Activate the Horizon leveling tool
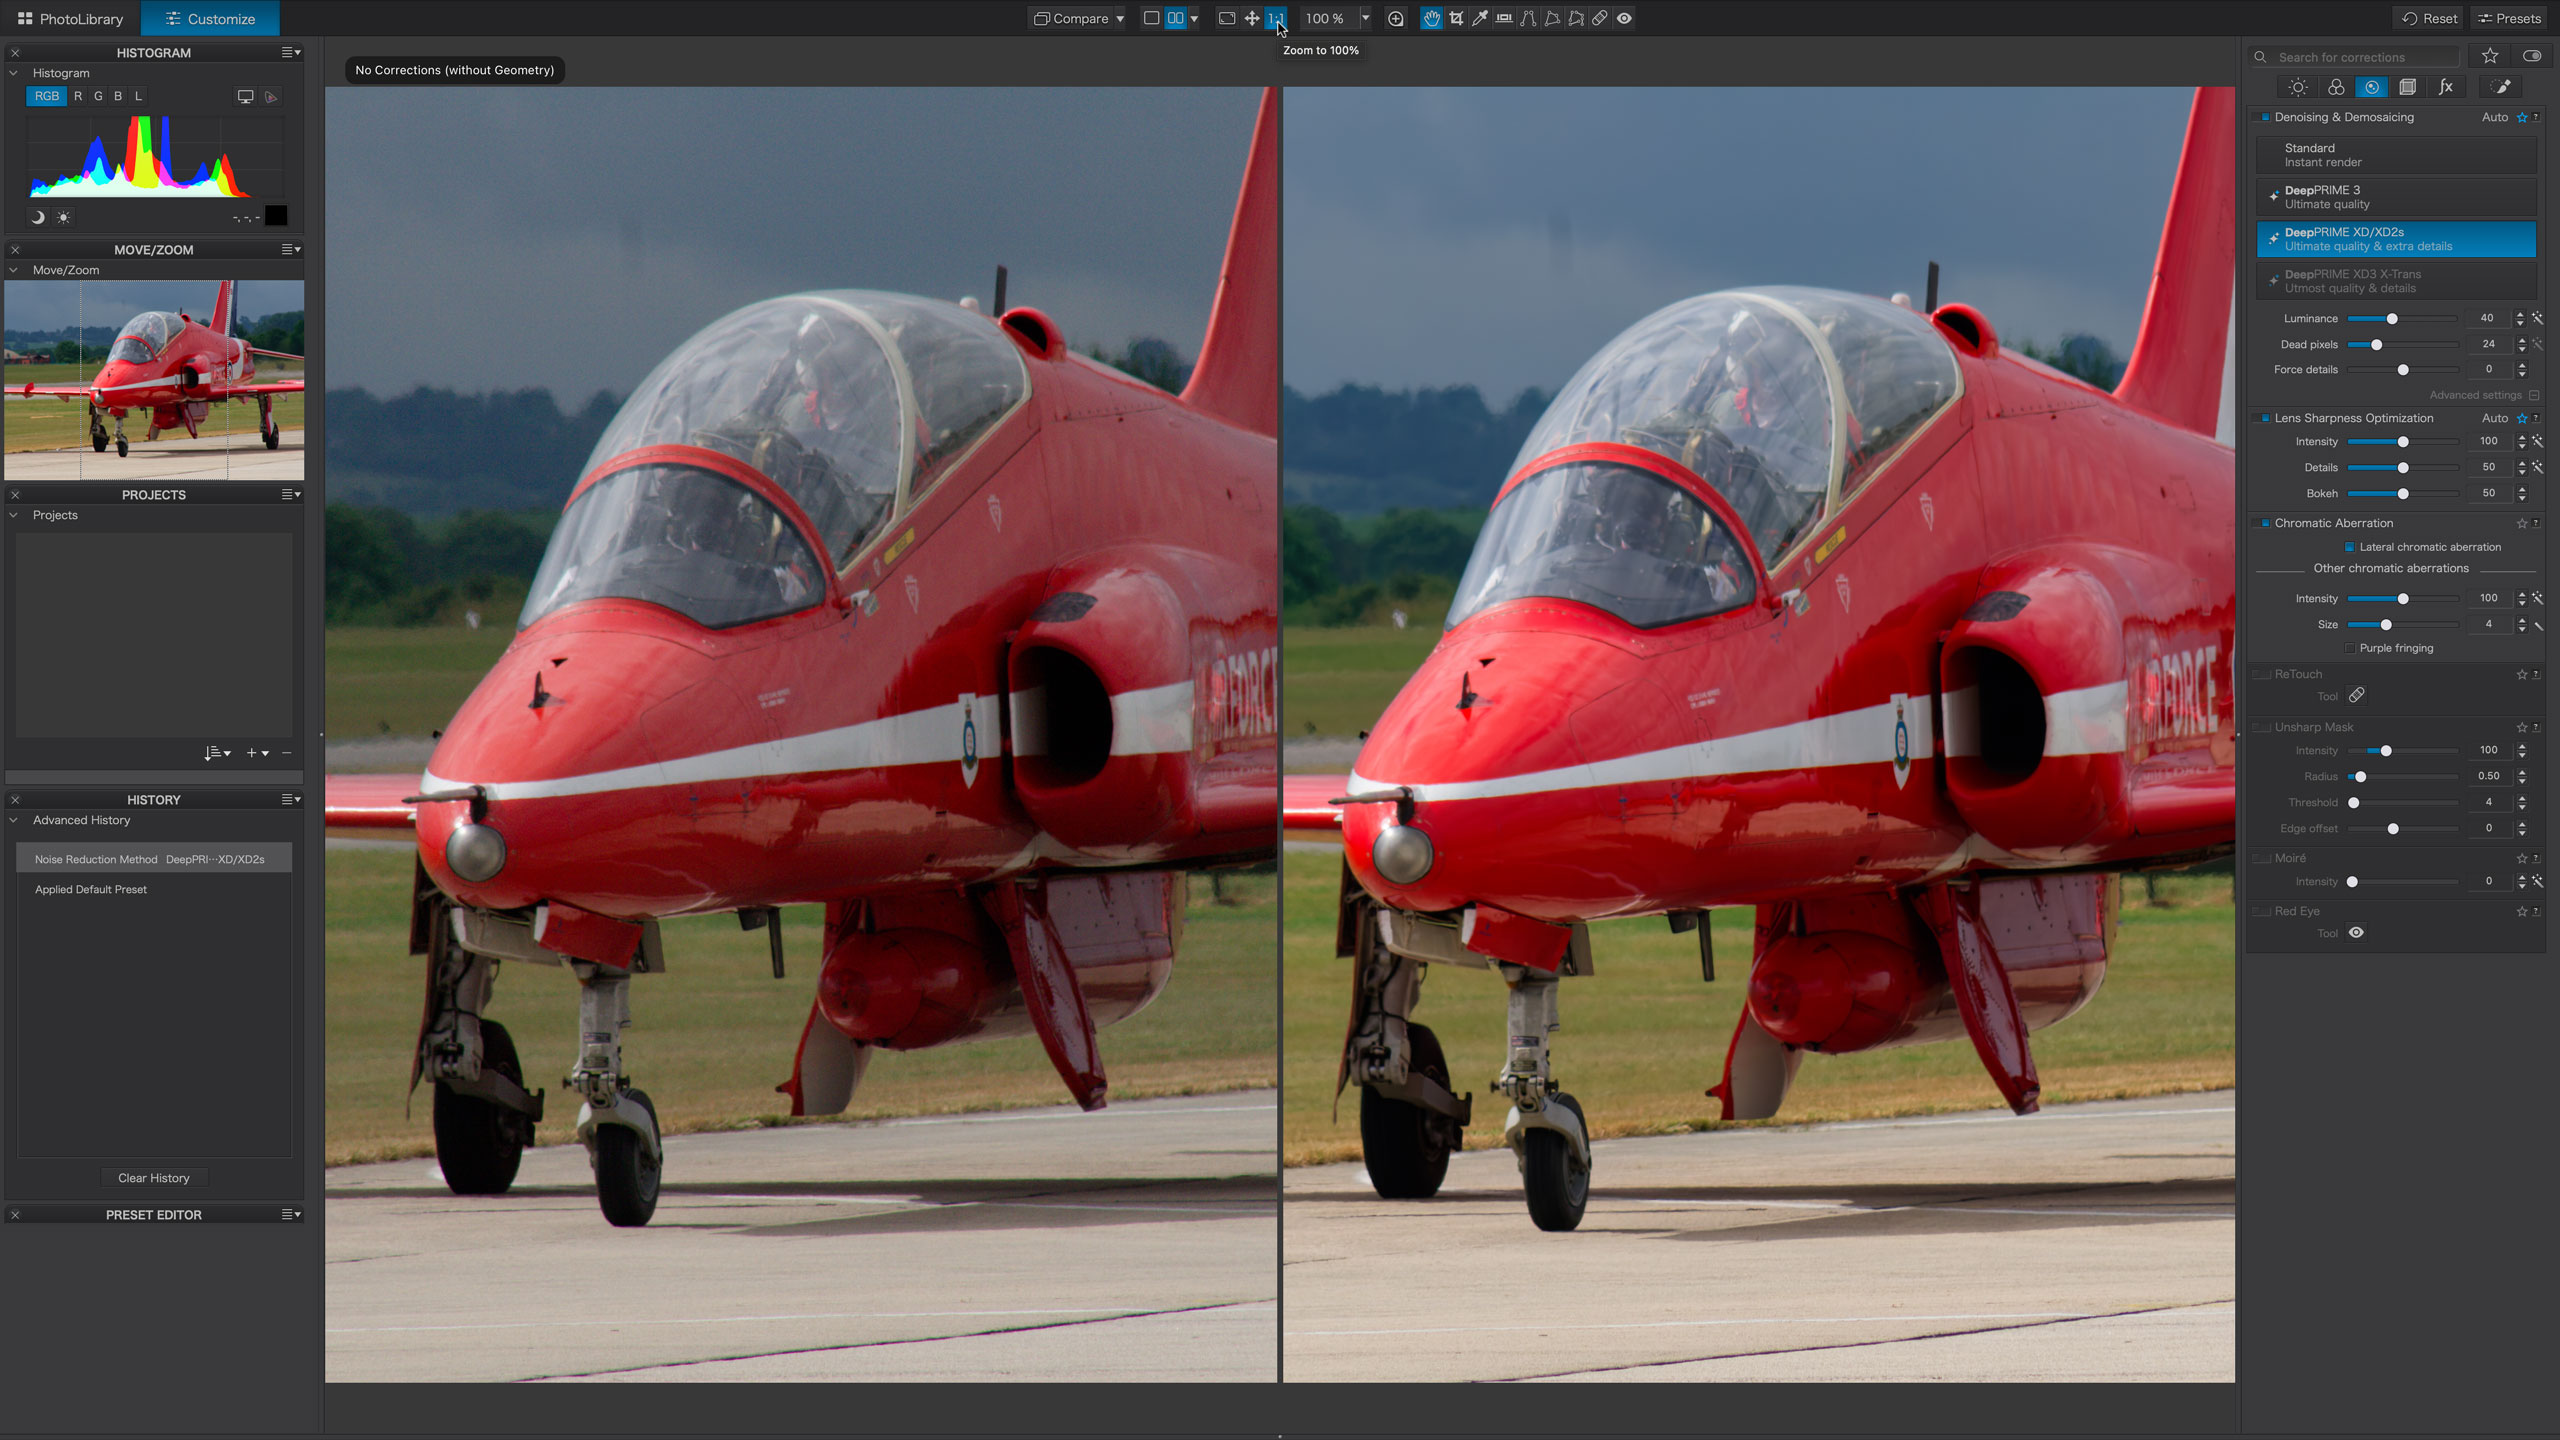2560x1440 pixels. click(x=1504, y=18)
